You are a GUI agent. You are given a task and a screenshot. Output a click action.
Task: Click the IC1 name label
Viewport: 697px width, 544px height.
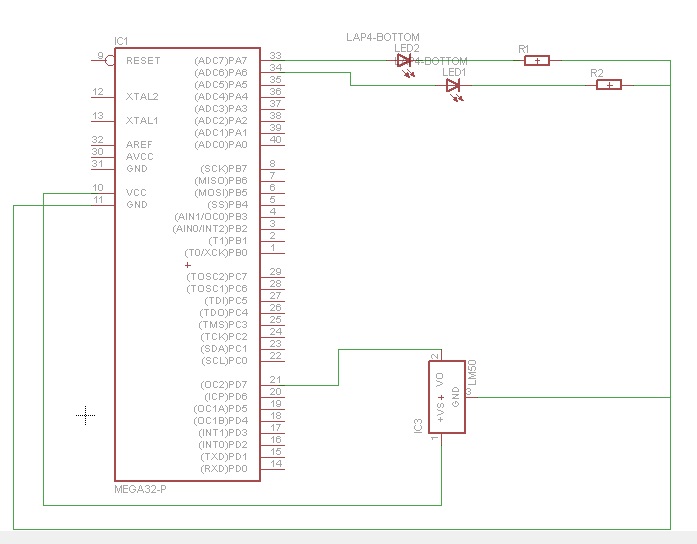pyautogui.click(x=121, y=41)
